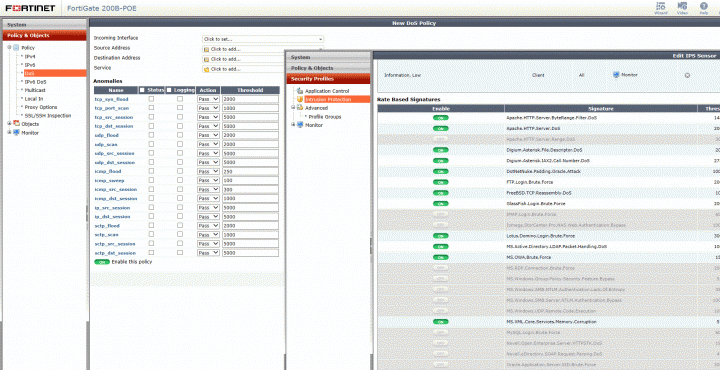Open the Incoming Interface dropdown
The width and height of the screenshot is (720, 370).
[263, 39]
